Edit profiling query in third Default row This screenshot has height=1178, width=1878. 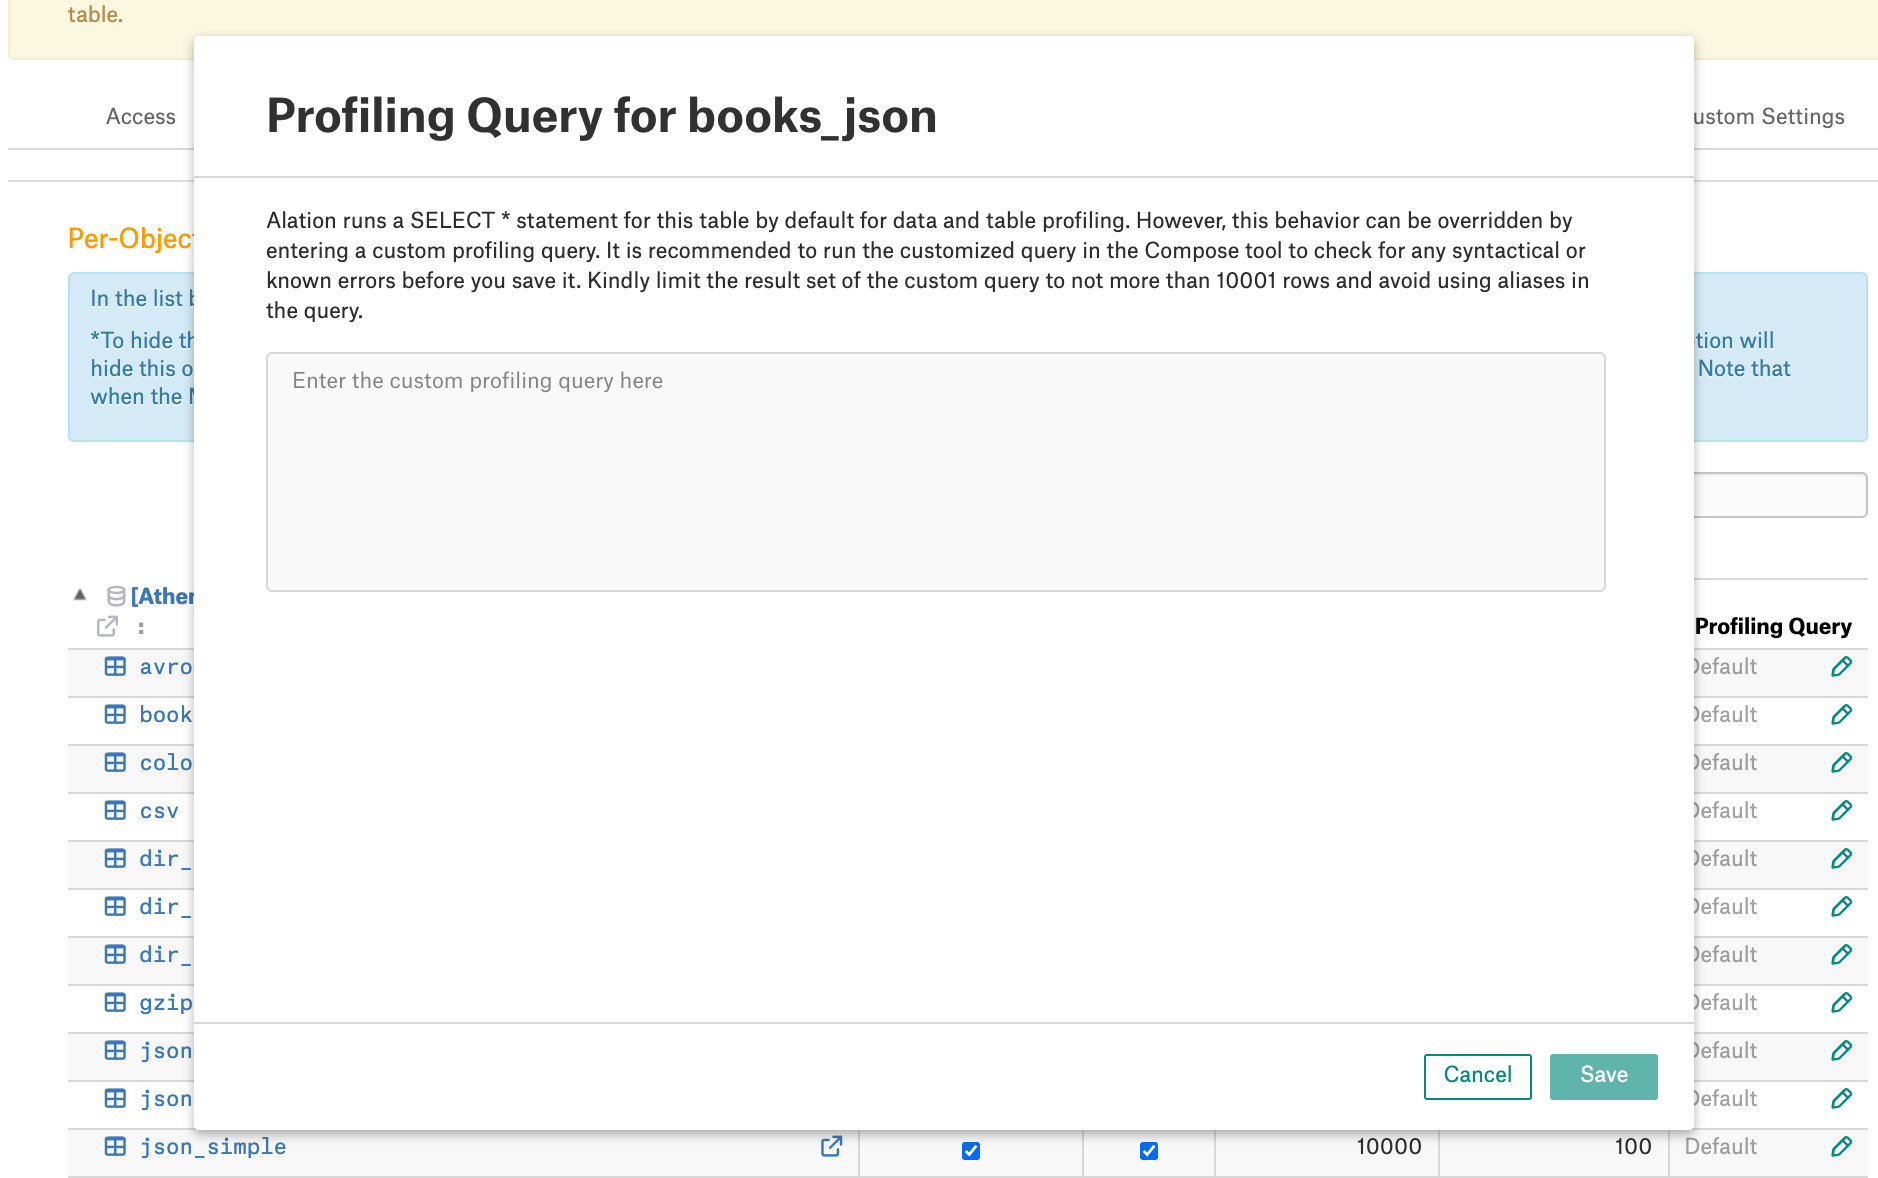click(1841, 763)
